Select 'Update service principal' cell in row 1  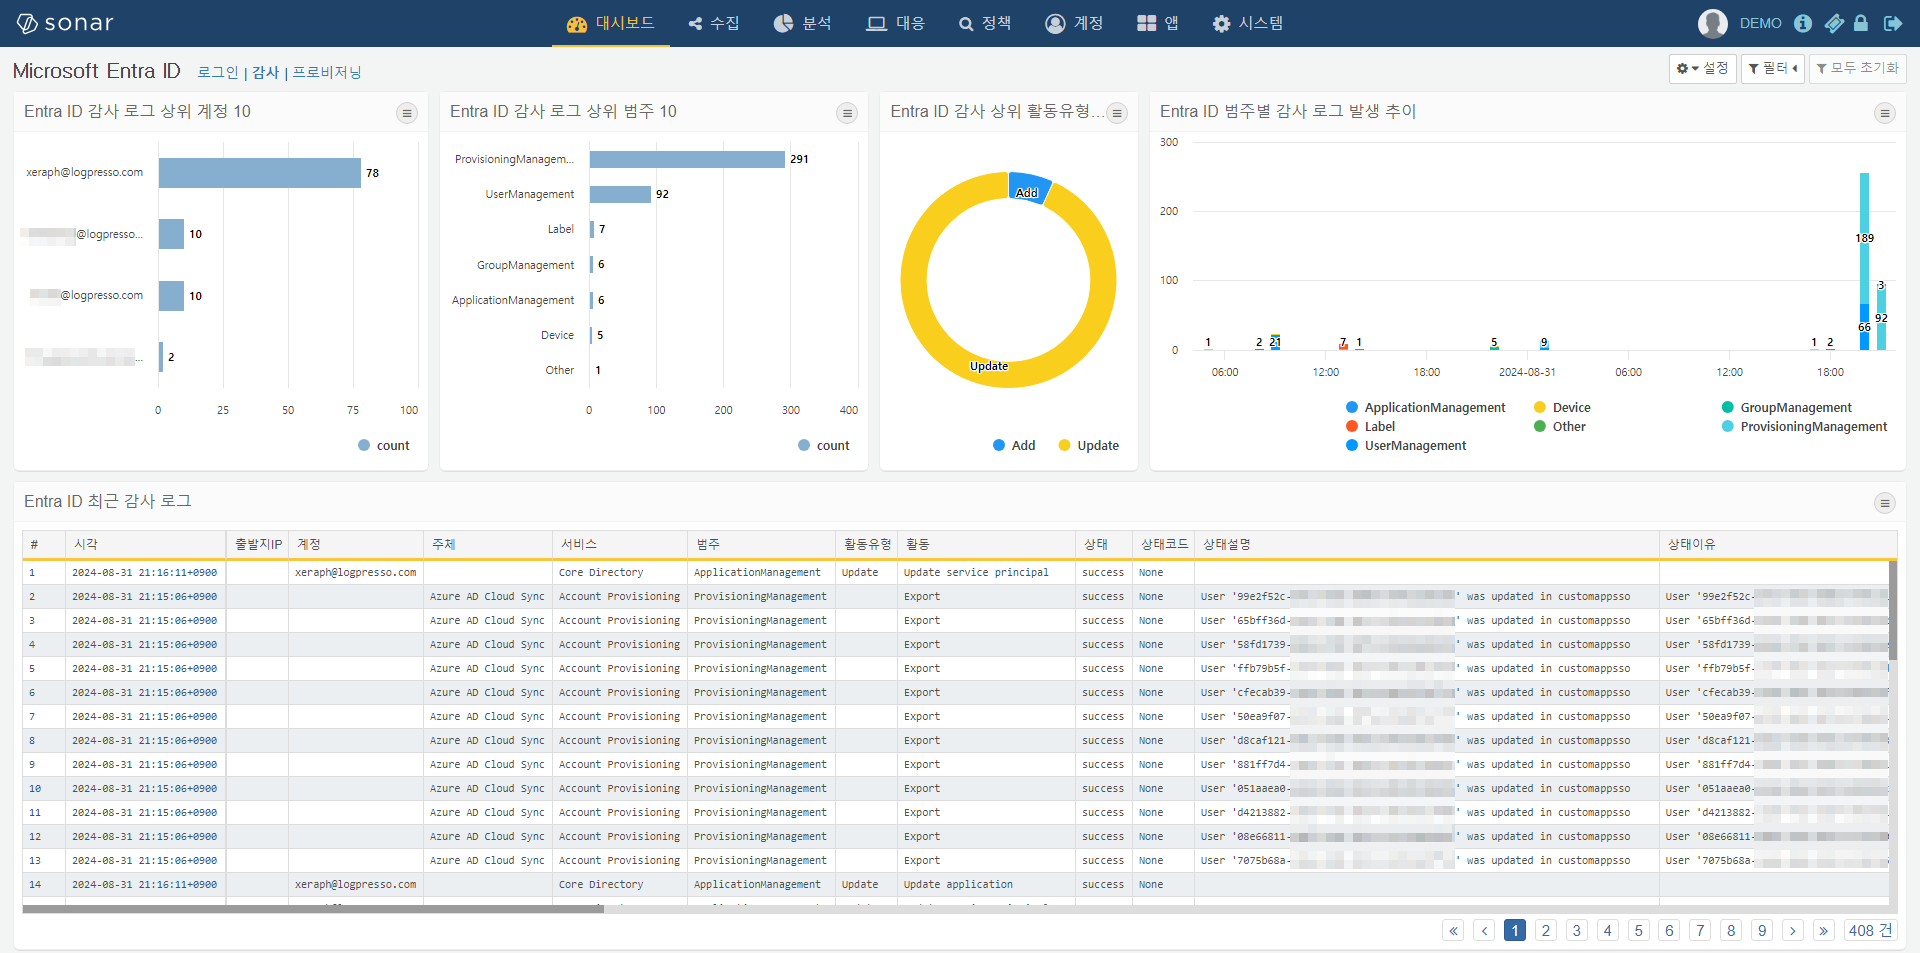(x=986, y=573)
